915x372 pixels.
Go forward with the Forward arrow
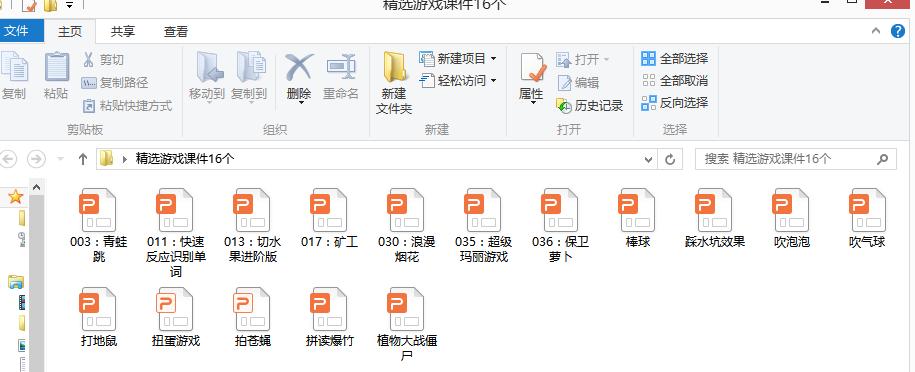coord(37,159)
